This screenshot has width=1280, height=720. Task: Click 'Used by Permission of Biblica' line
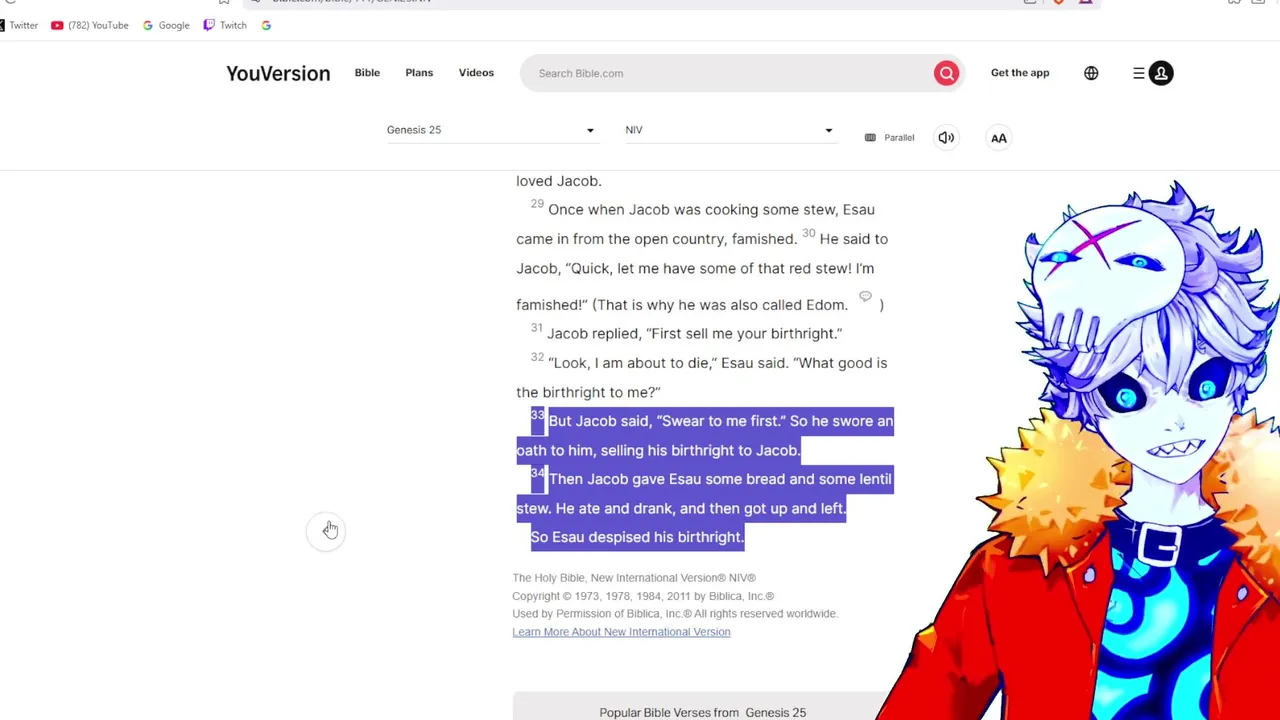point(675,614)
